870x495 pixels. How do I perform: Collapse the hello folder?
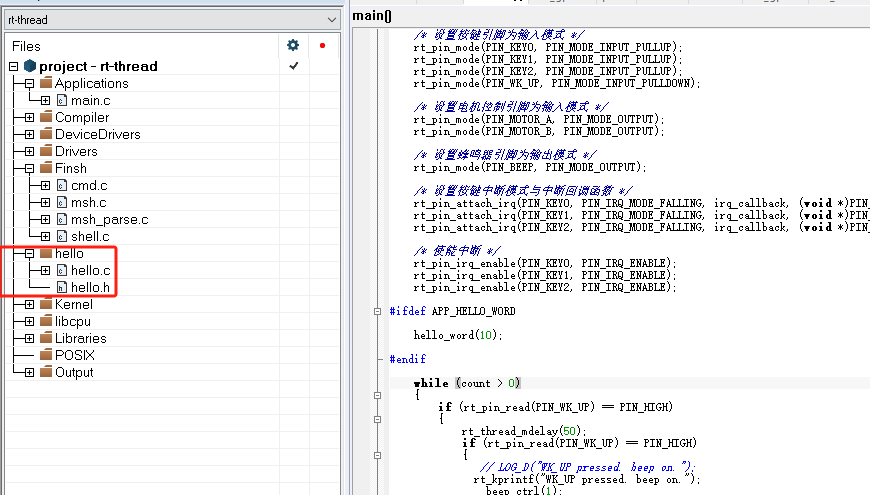click(x=29, y=254)
